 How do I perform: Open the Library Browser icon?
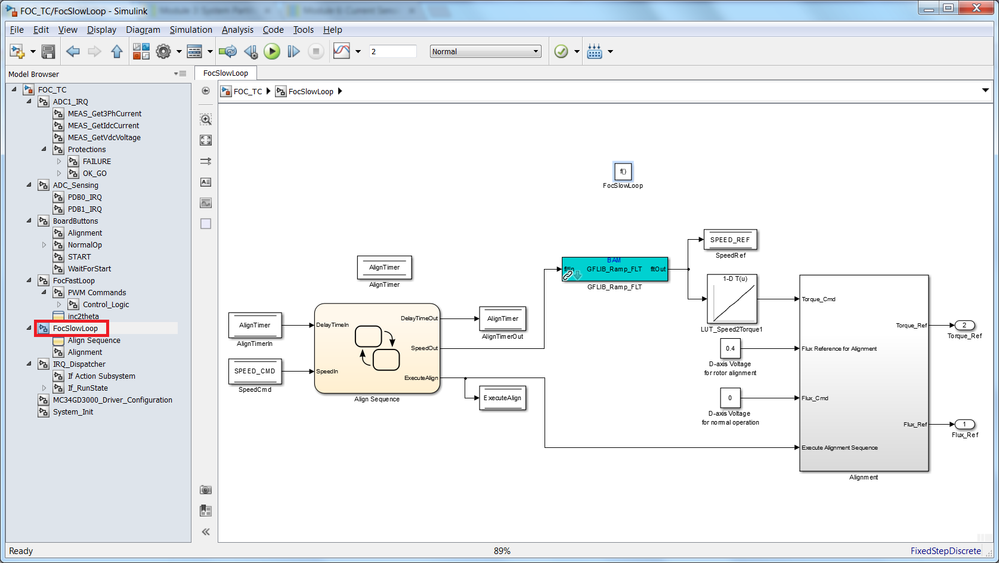tap(141, 52)
